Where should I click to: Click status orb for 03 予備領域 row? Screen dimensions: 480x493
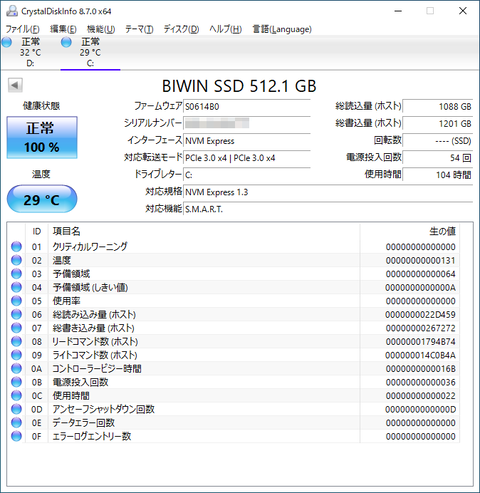16,274
